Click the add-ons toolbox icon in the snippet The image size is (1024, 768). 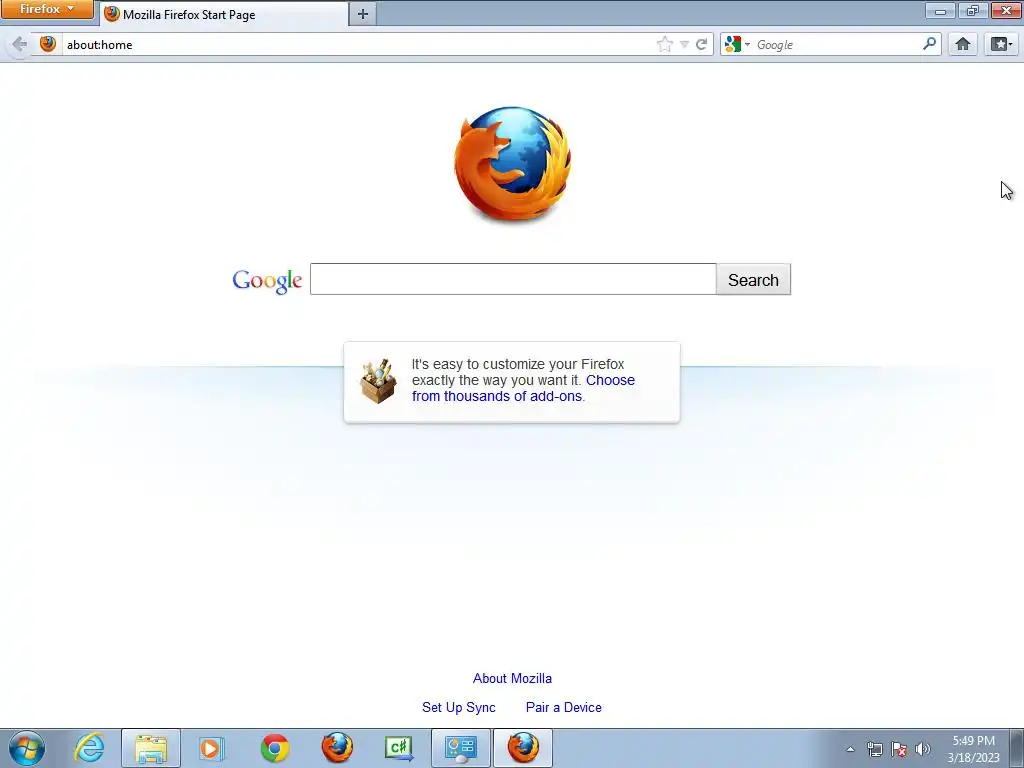pos(378,381)
